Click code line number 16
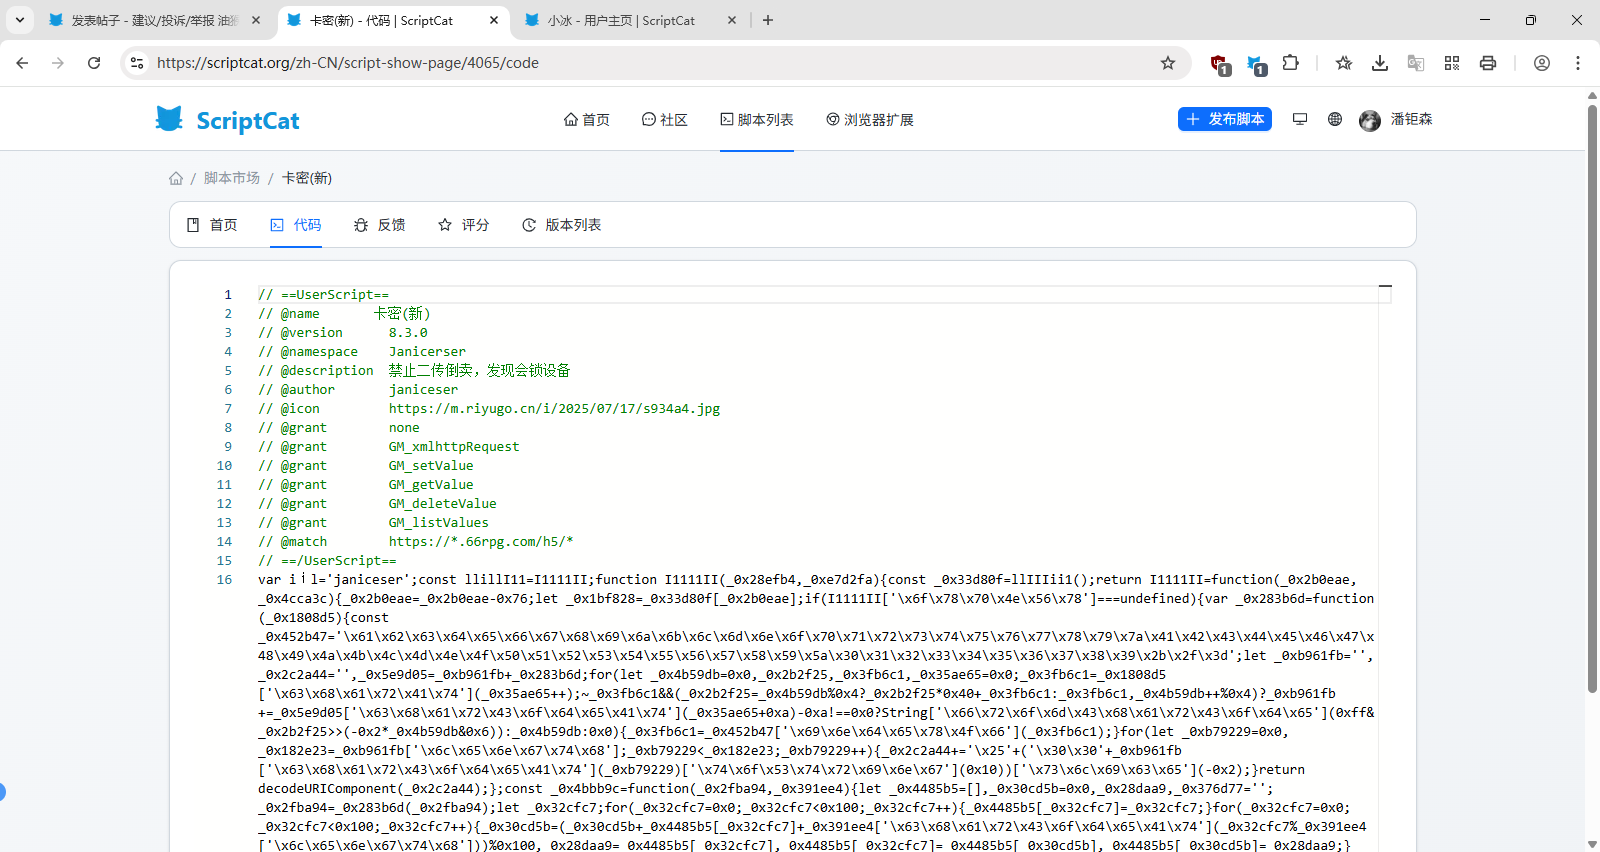The width and height of the screenshot is (1600, 852). (224, 580)
